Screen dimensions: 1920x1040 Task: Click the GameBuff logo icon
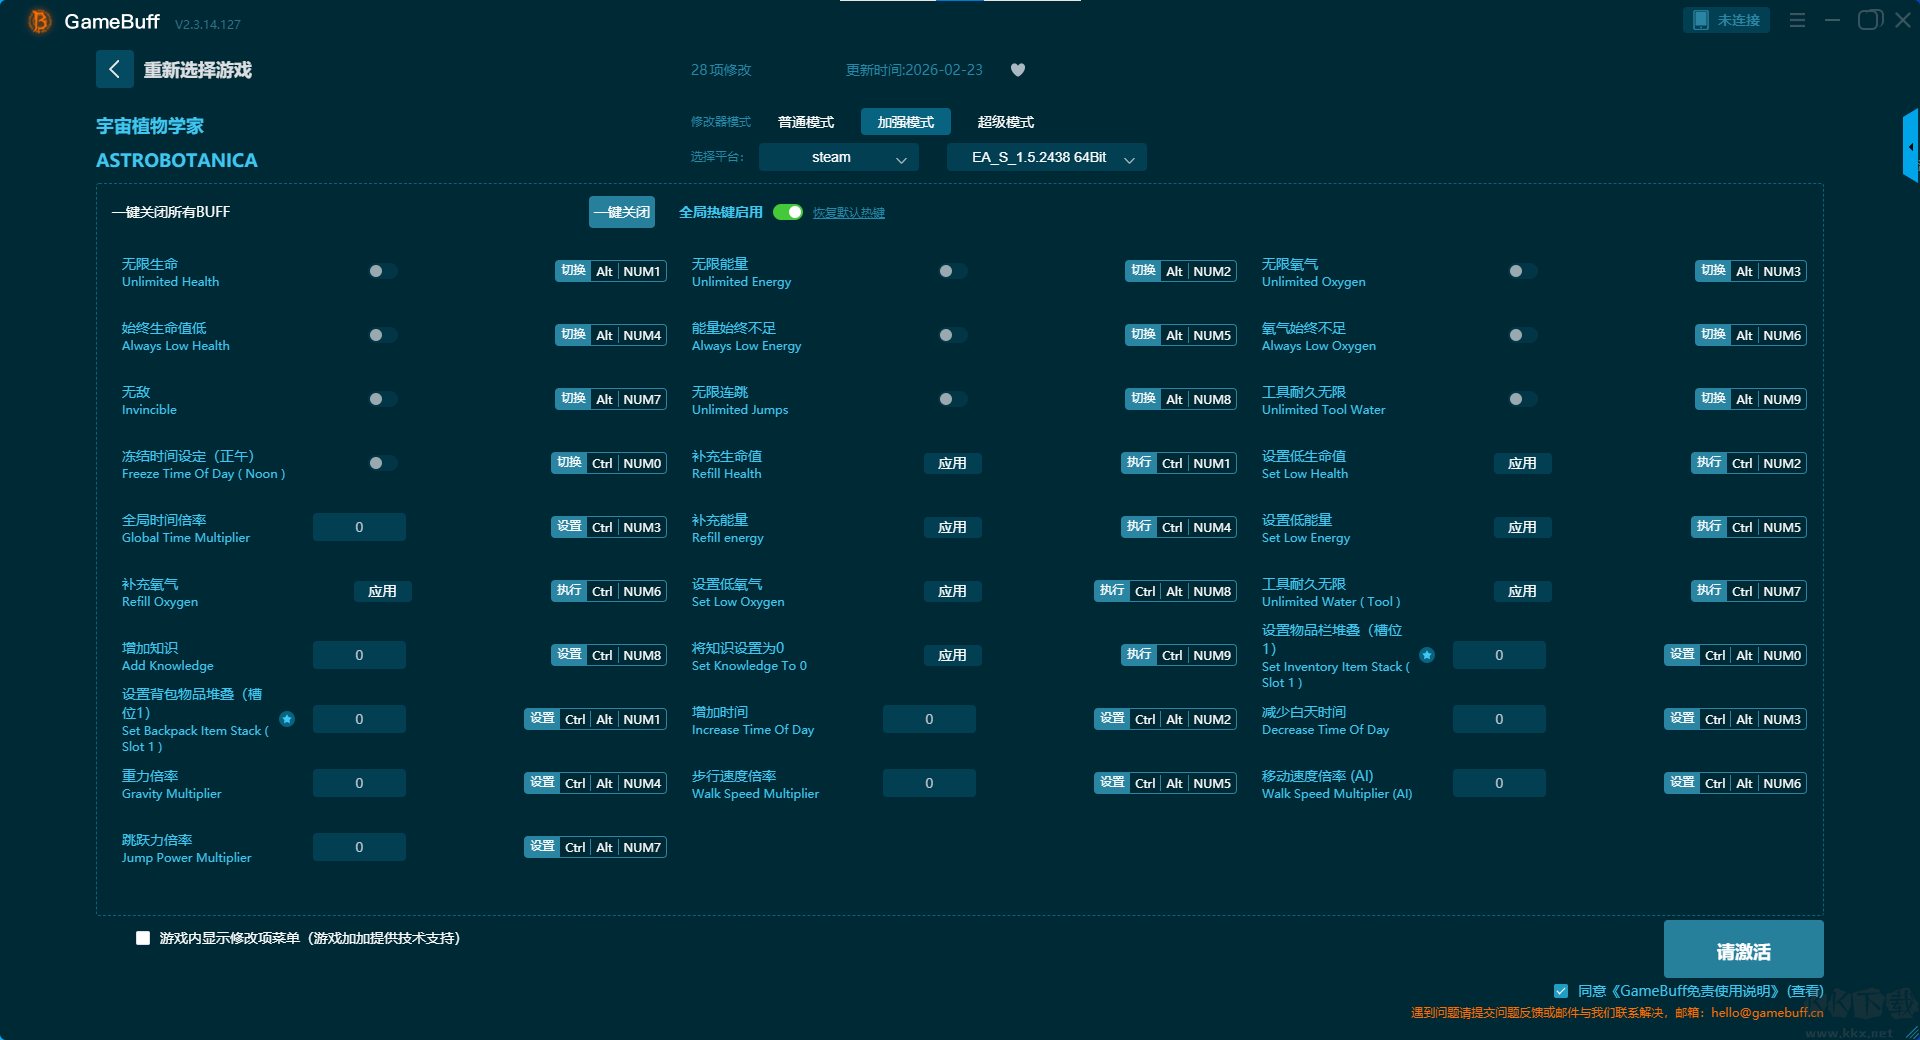pos(40,21)
